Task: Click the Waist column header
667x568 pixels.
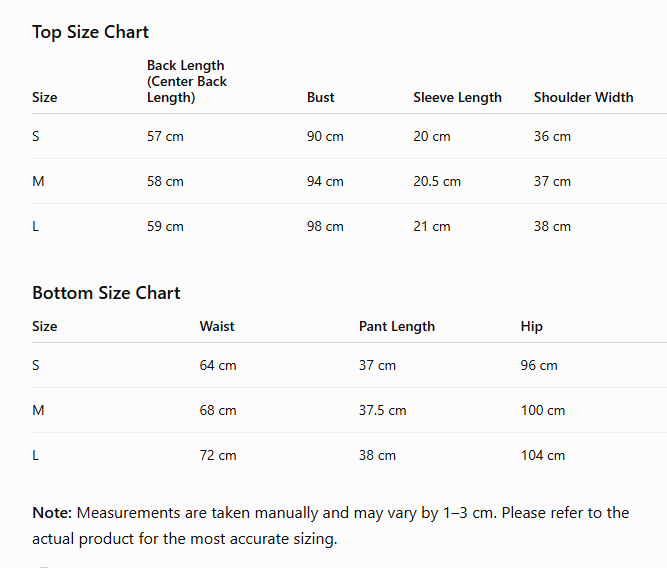Action: (217, 326)
